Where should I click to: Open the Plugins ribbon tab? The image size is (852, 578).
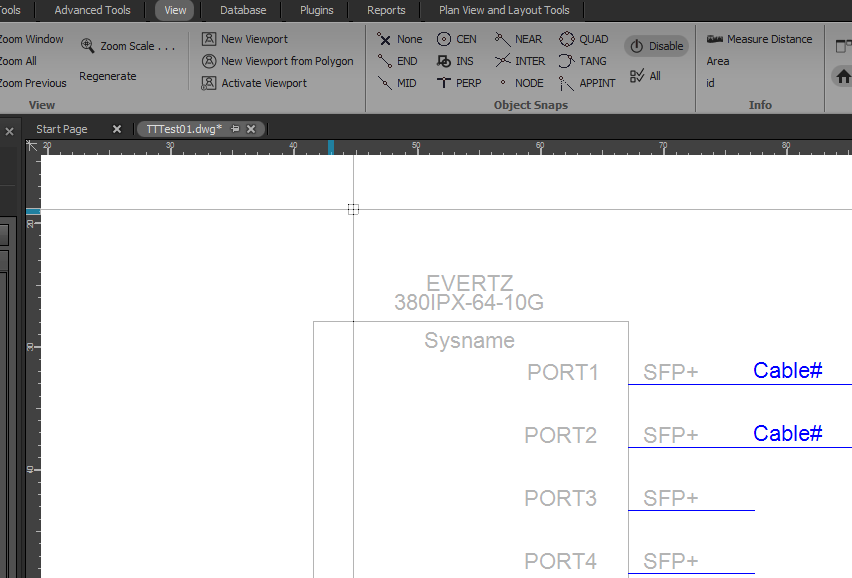click(317, 10)
